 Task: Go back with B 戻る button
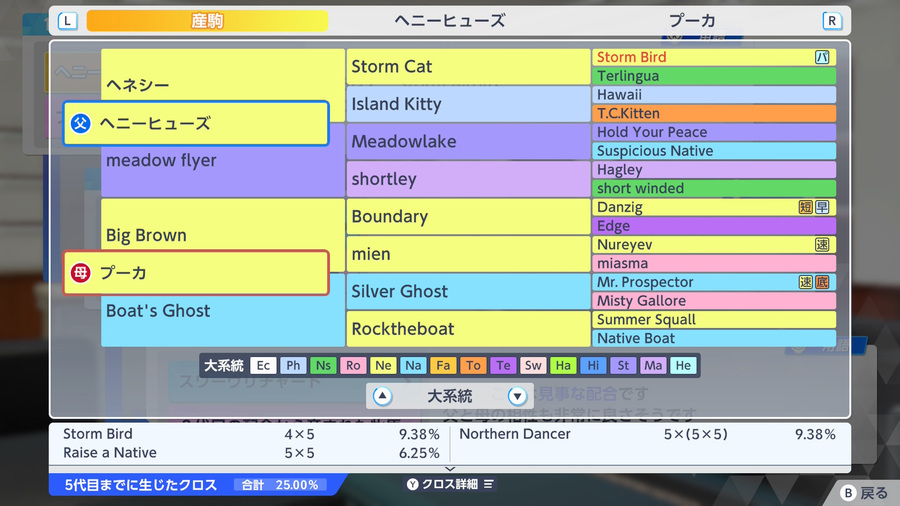click(x=864, y=493)
